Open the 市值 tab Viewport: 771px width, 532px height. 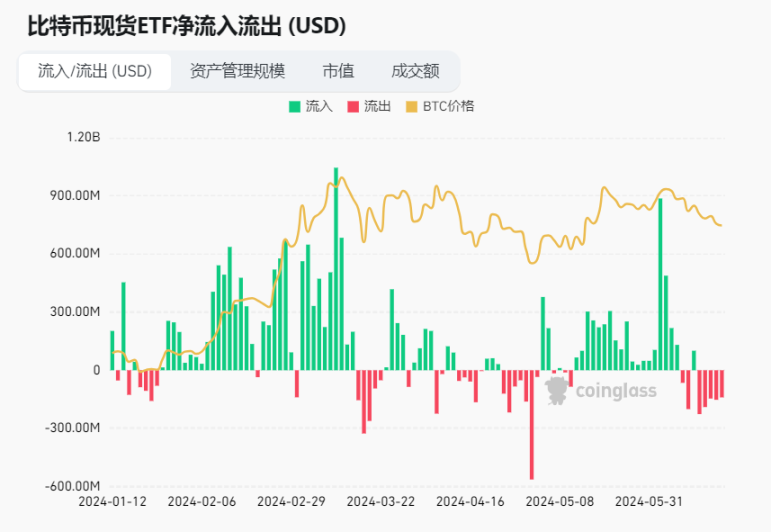(338, 71)
